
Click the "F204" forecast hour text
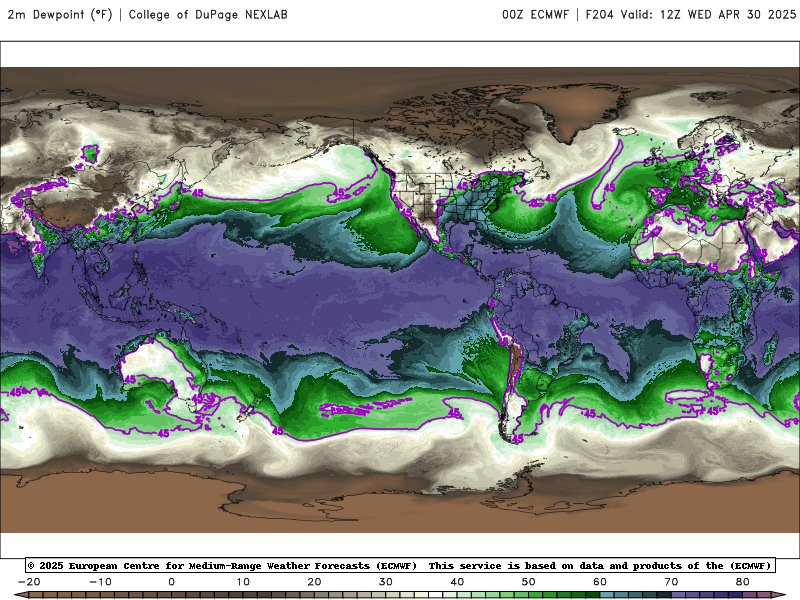tap(599, 14)
